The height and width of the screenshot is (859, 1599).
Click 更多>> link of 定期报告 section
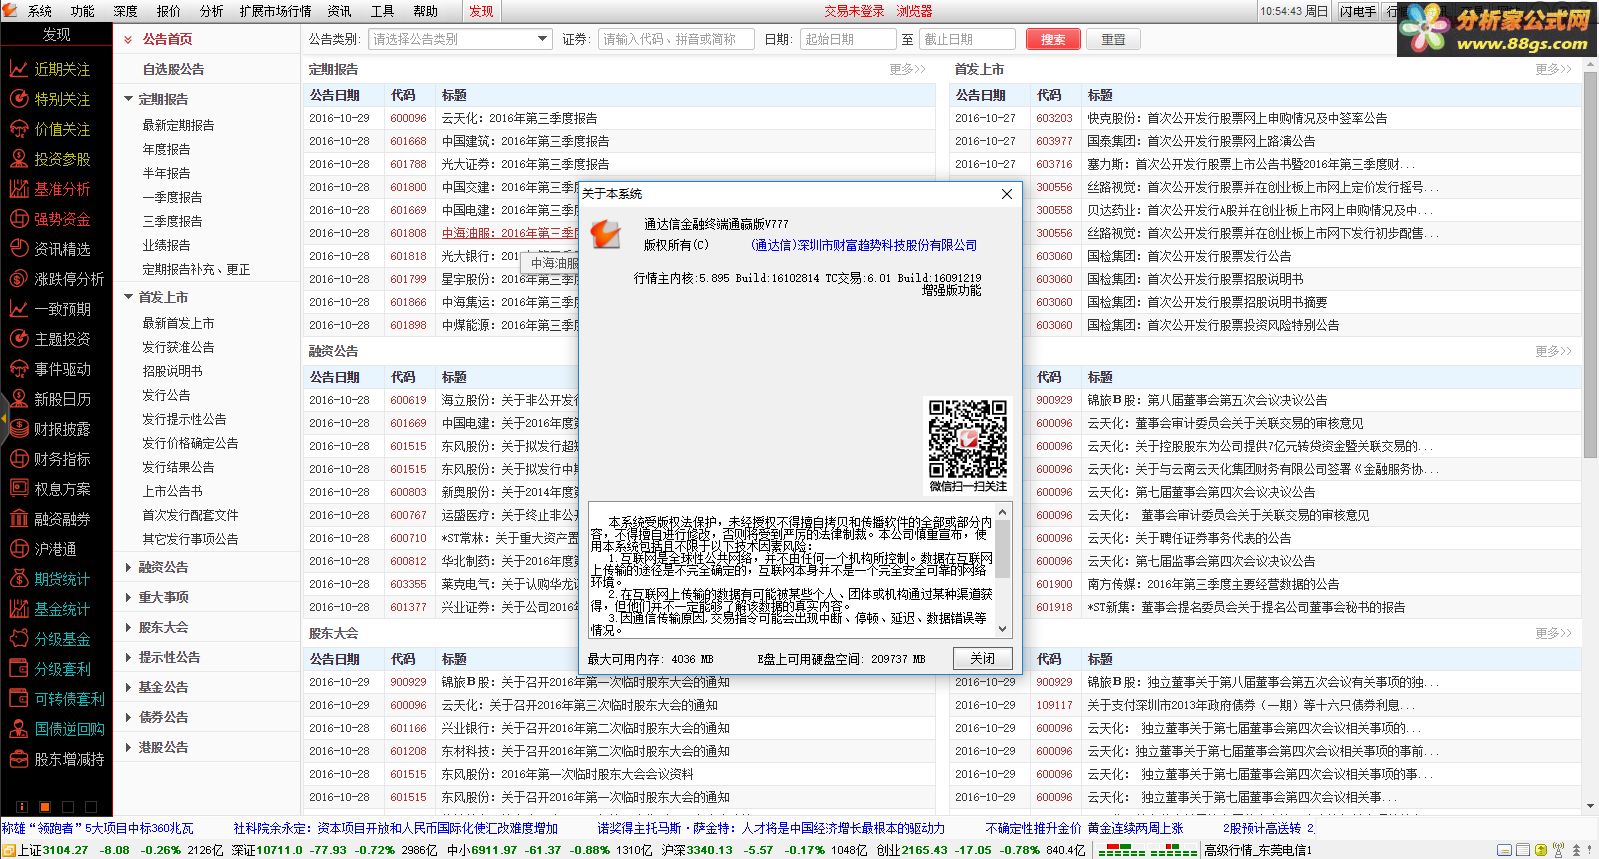[908, 69]
